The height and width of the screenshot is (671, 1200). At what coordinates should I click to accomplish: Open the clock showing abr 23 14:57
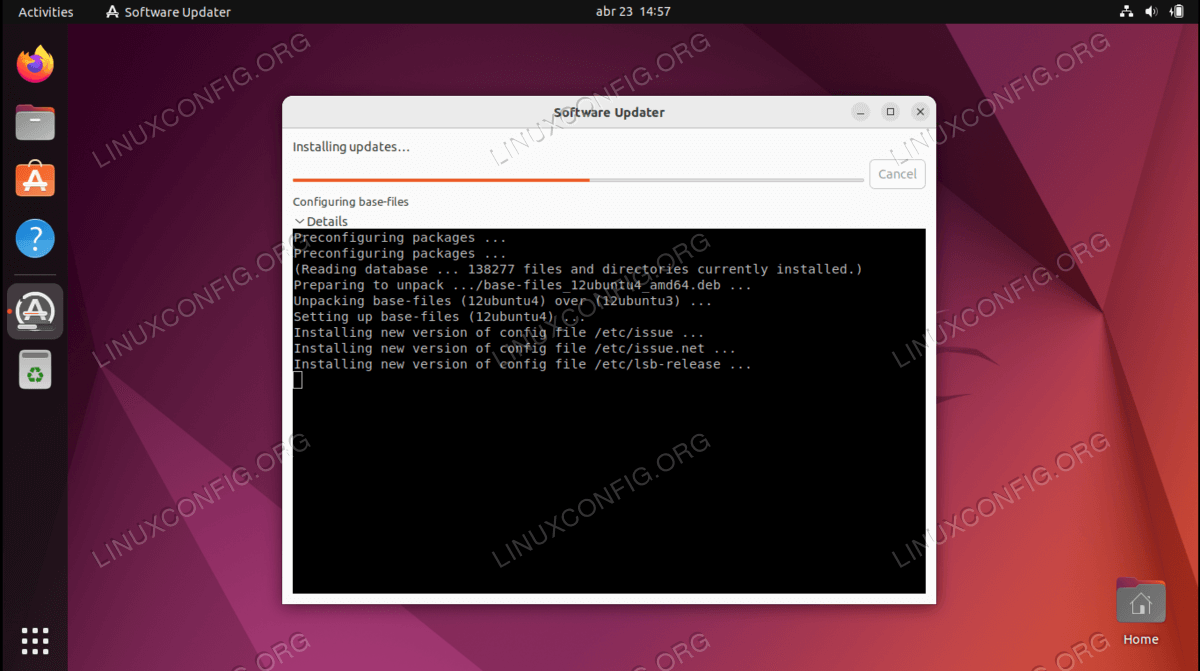(x=633, y=12)
